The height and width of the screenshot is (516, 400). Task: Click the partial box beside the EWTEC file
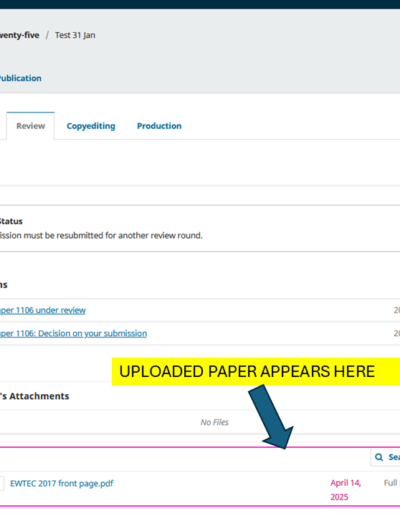tap(2, 483)
